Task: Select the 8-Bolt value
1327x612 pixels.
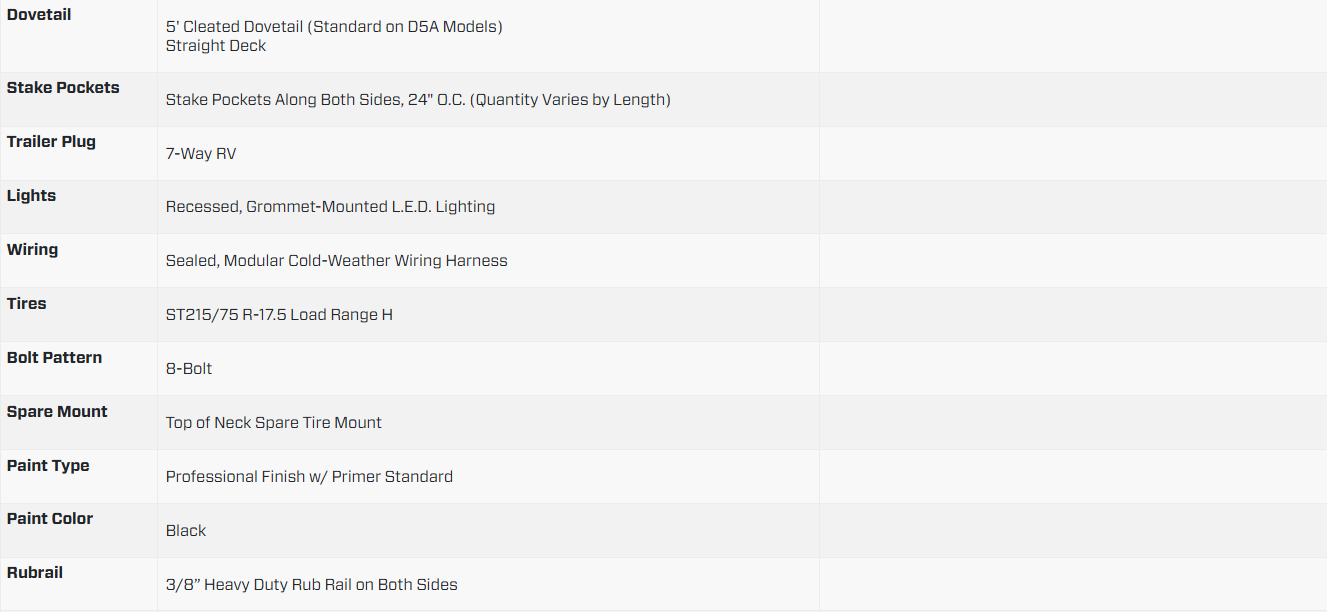Action: click(189, 369)
